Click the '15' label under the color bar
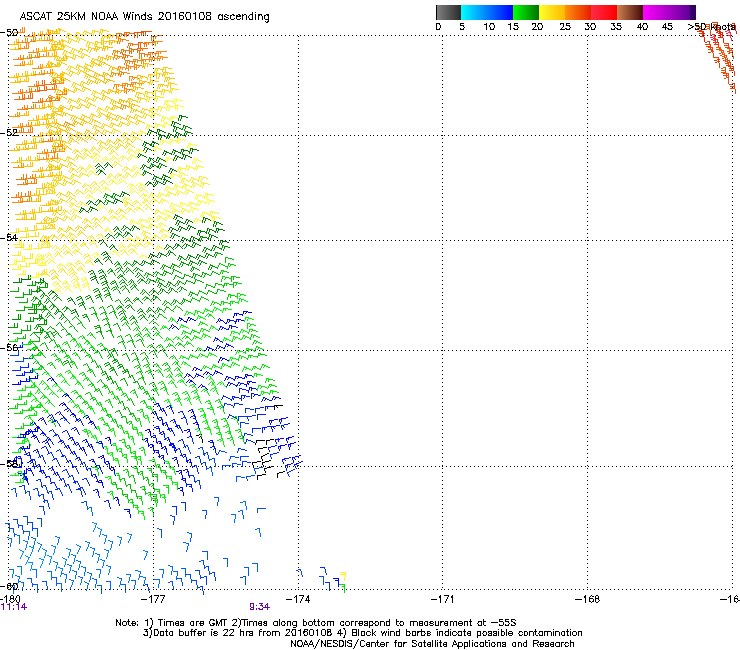Viewport: 740px width, 650px height. [x=513, y=27]
